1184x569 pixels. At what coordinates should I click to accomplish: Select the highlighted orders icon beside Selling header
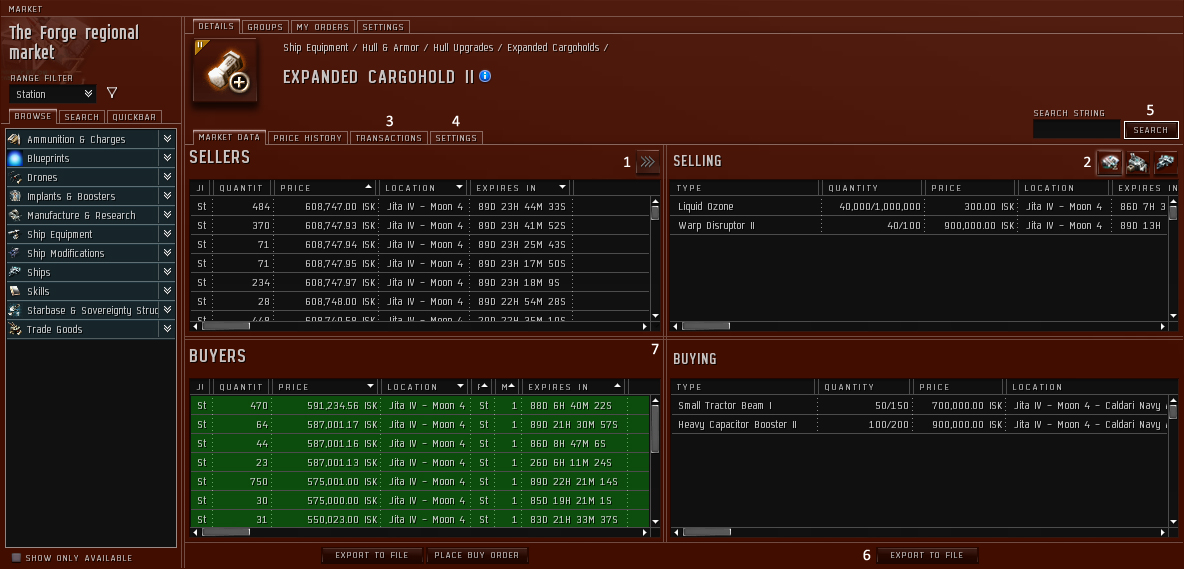pos(1109,161)
